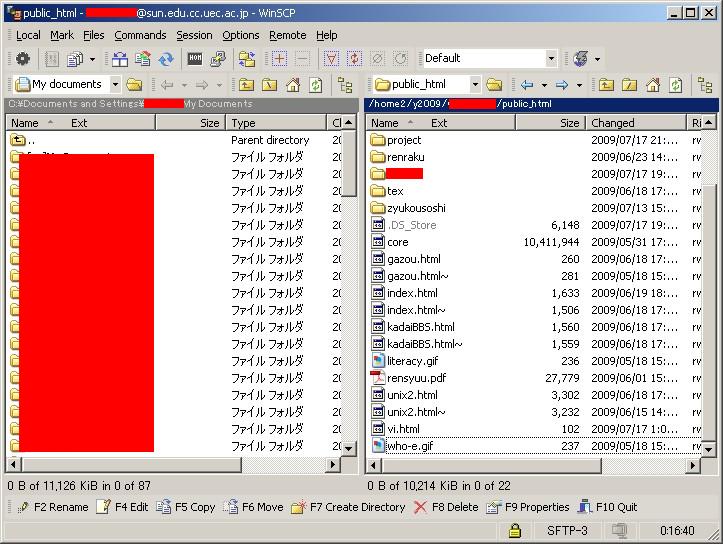Open the Options menu
The image size is (723, 544).
241,35
